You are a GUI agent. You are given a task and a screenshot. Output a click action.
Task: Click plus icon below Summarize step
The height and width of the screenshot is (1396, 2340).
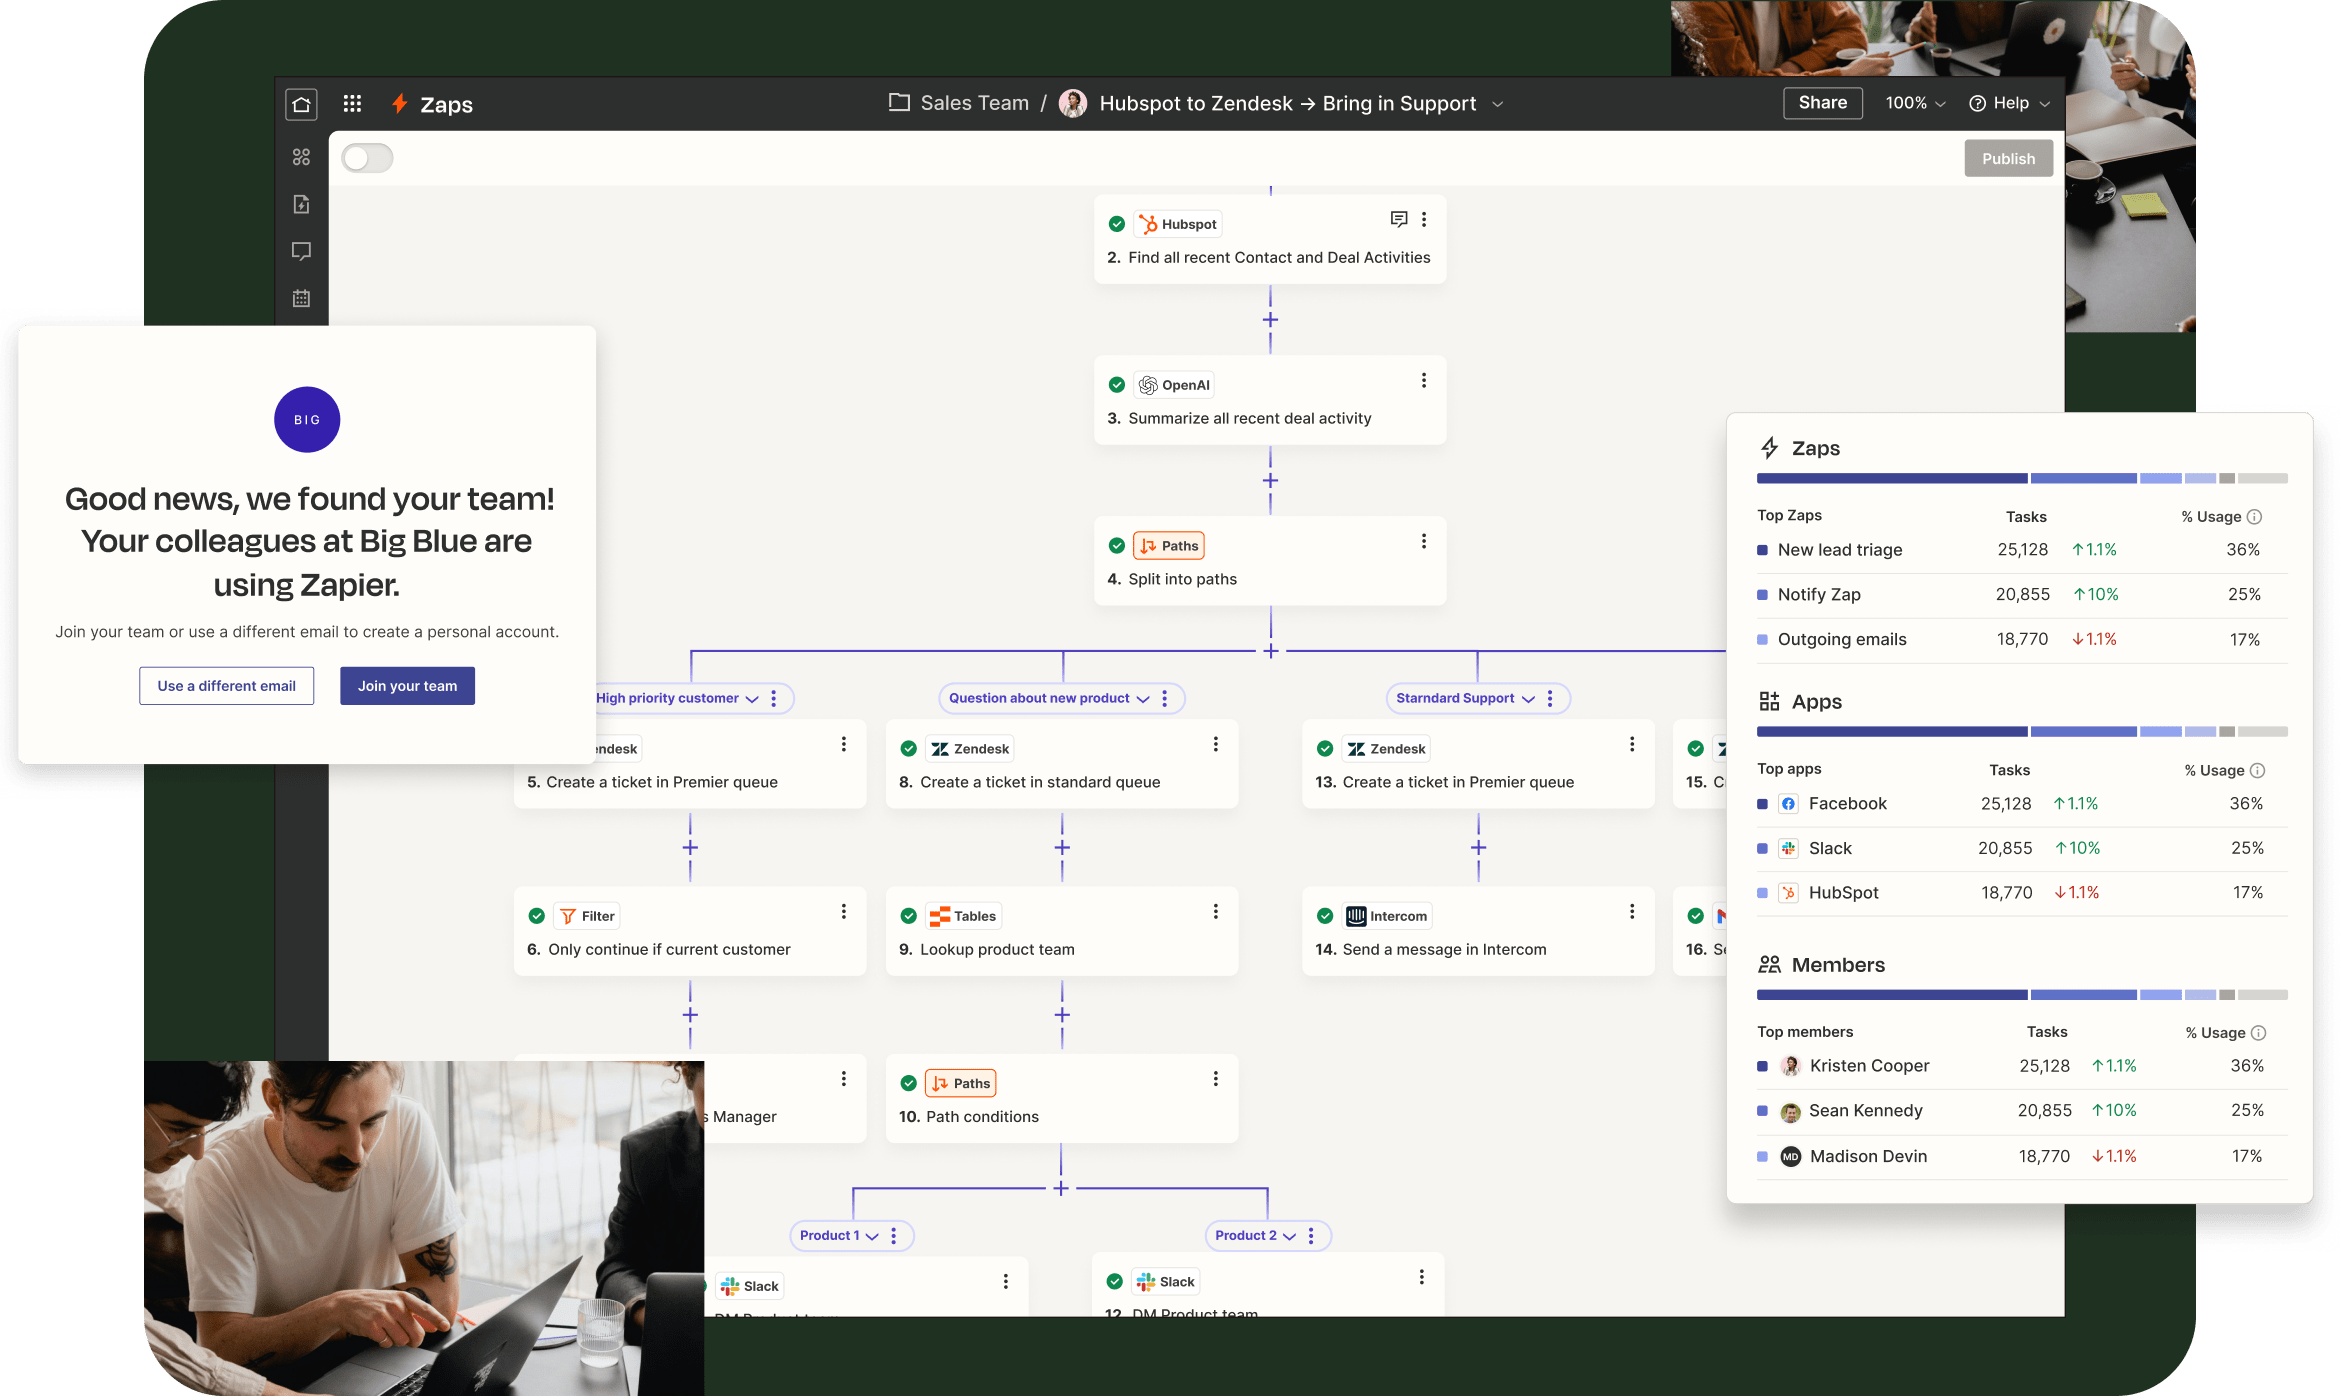pyautogui.click(x=1270, y=481)
